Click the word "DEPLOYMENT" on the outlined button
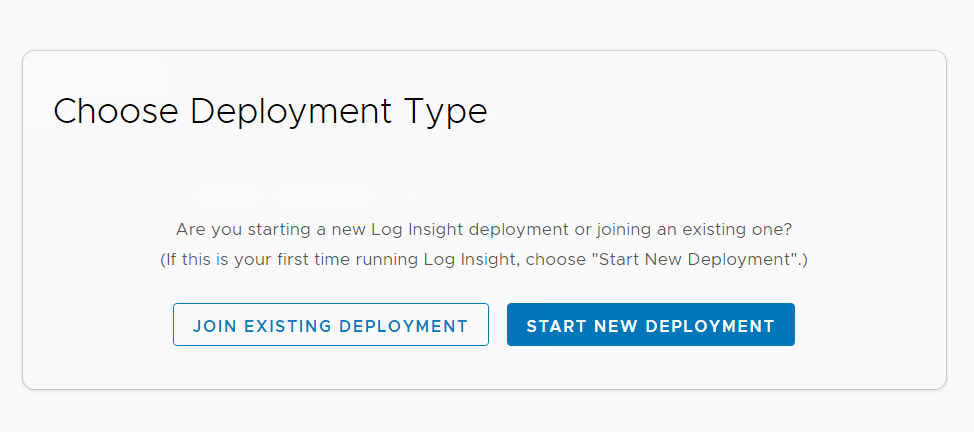974x432 pixels. 404,326
